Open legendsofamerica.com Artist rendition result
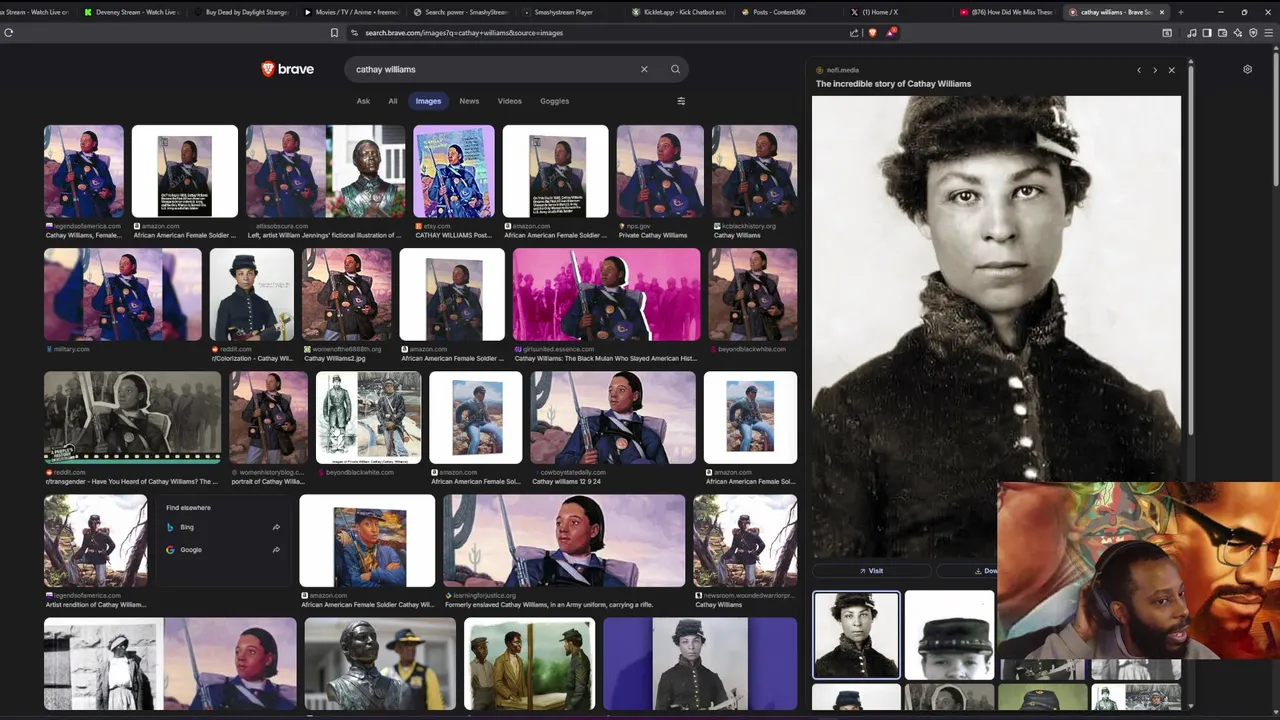Viewport: 1280px width, 720px height. point(96,541)
